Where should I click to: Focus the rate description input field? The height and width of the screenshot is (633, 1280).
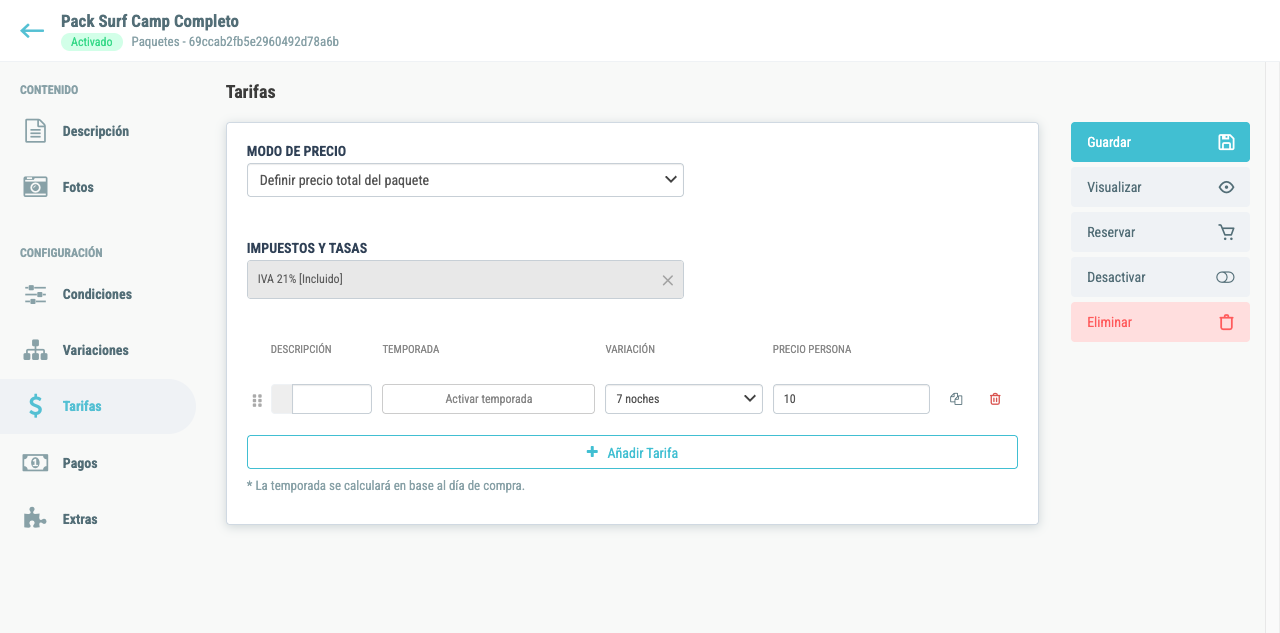332,399
